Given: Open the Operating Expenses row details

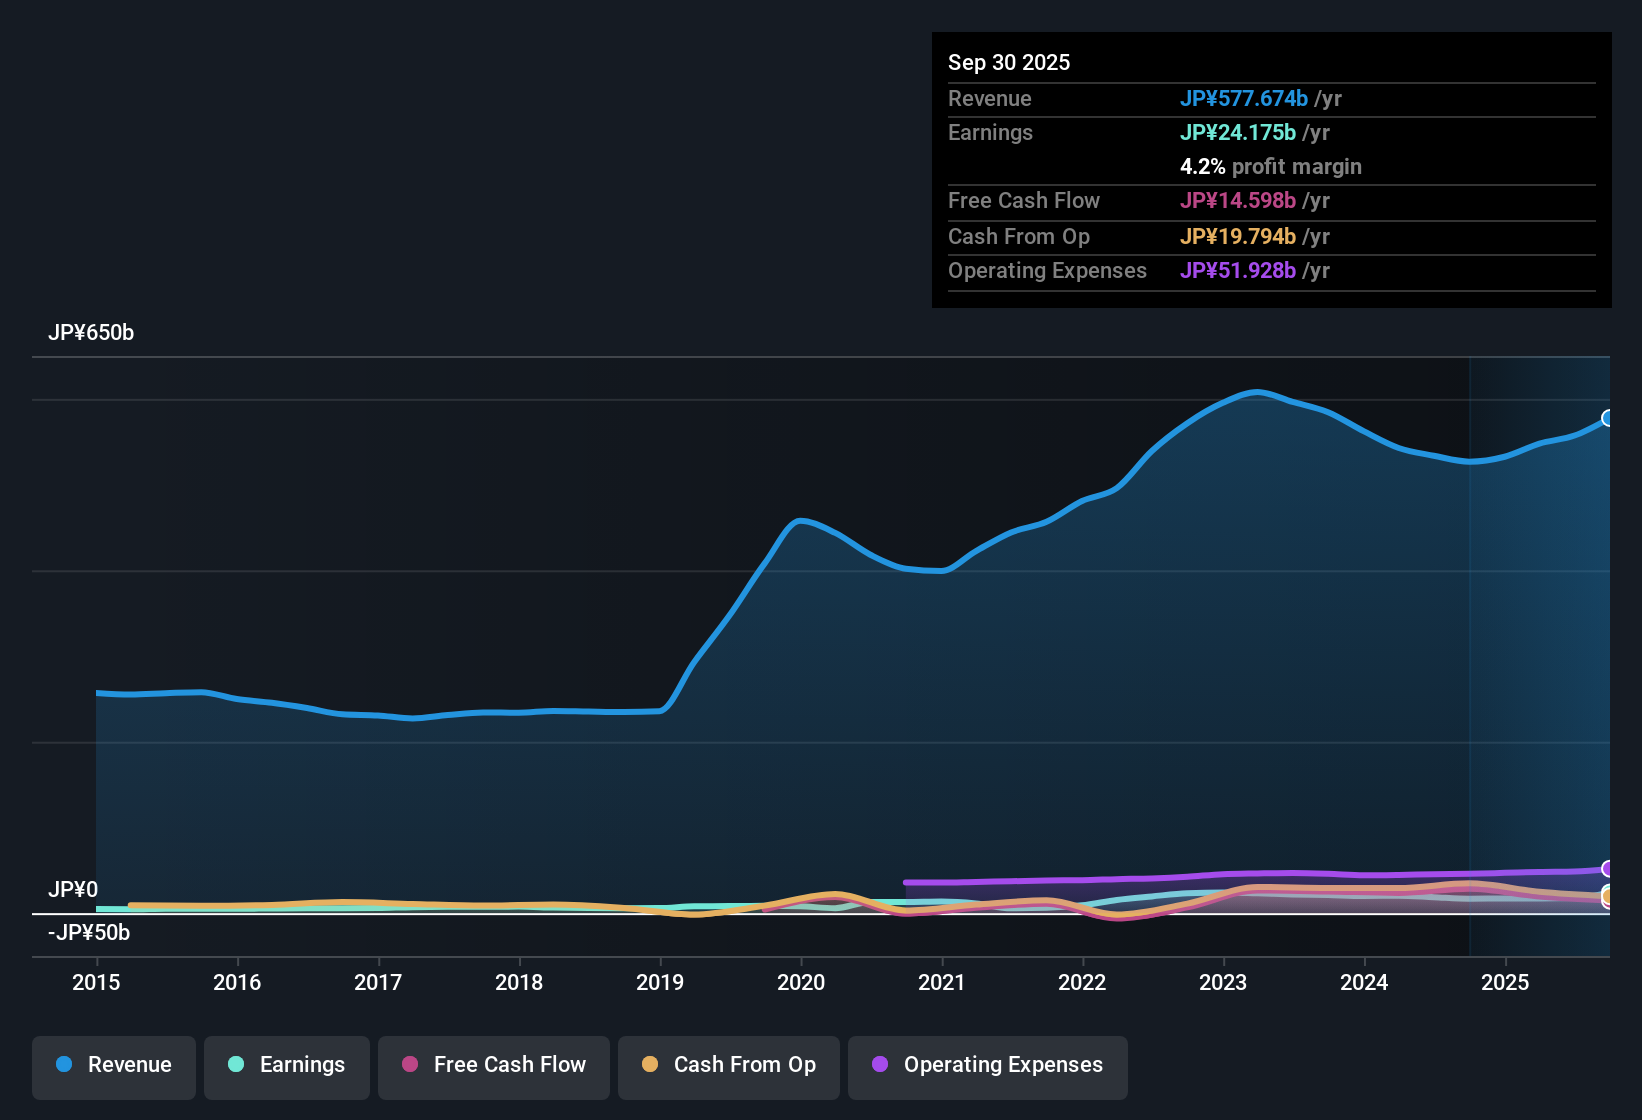Looking at the screenshot, I should (x=1270, y=270).
